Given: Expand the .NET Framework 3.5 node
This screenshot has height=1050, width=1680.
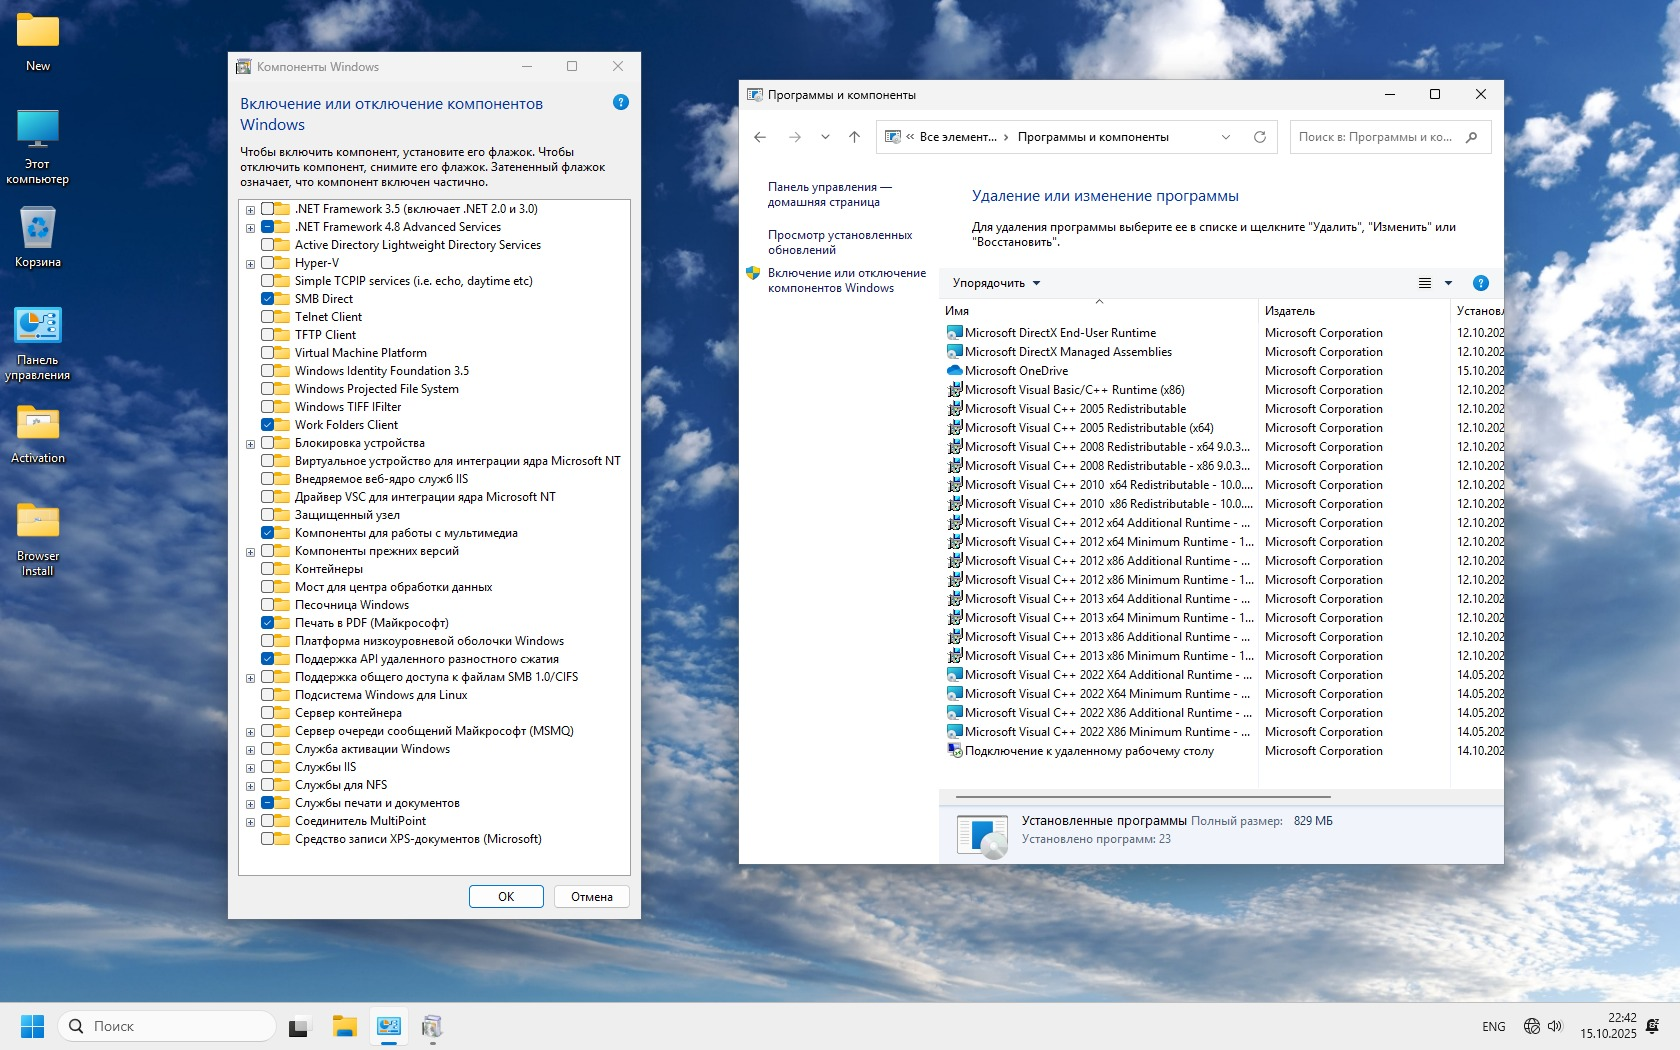Looking at the screenshot, I should (x=250, y=210).
